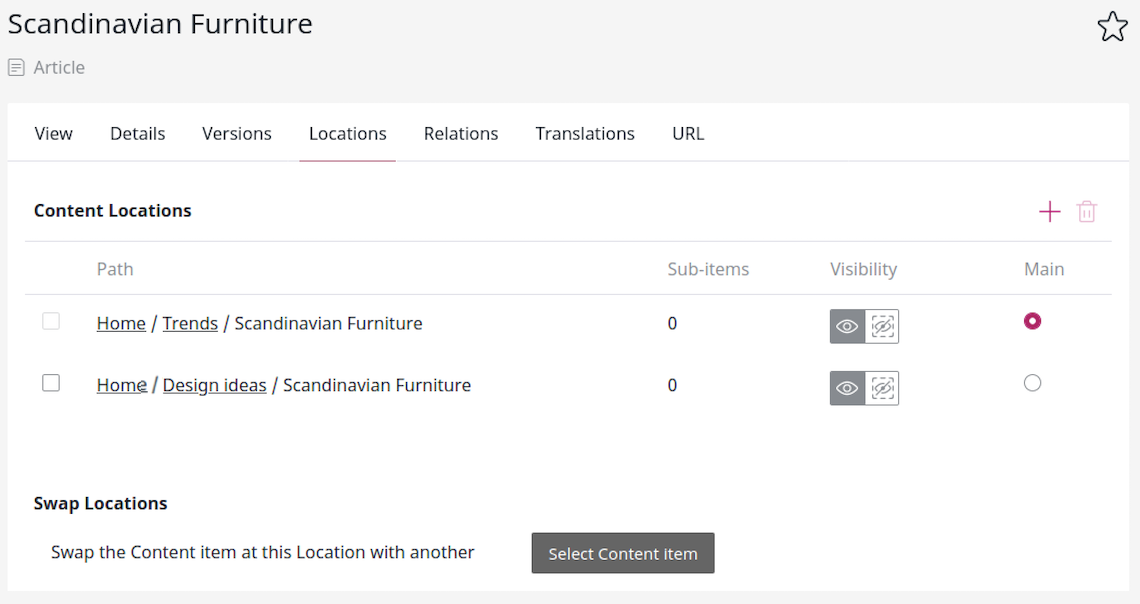1140x604 pixels.
Task: Follow the Home link in the Design ideas path
Action: tap(121, 385)
